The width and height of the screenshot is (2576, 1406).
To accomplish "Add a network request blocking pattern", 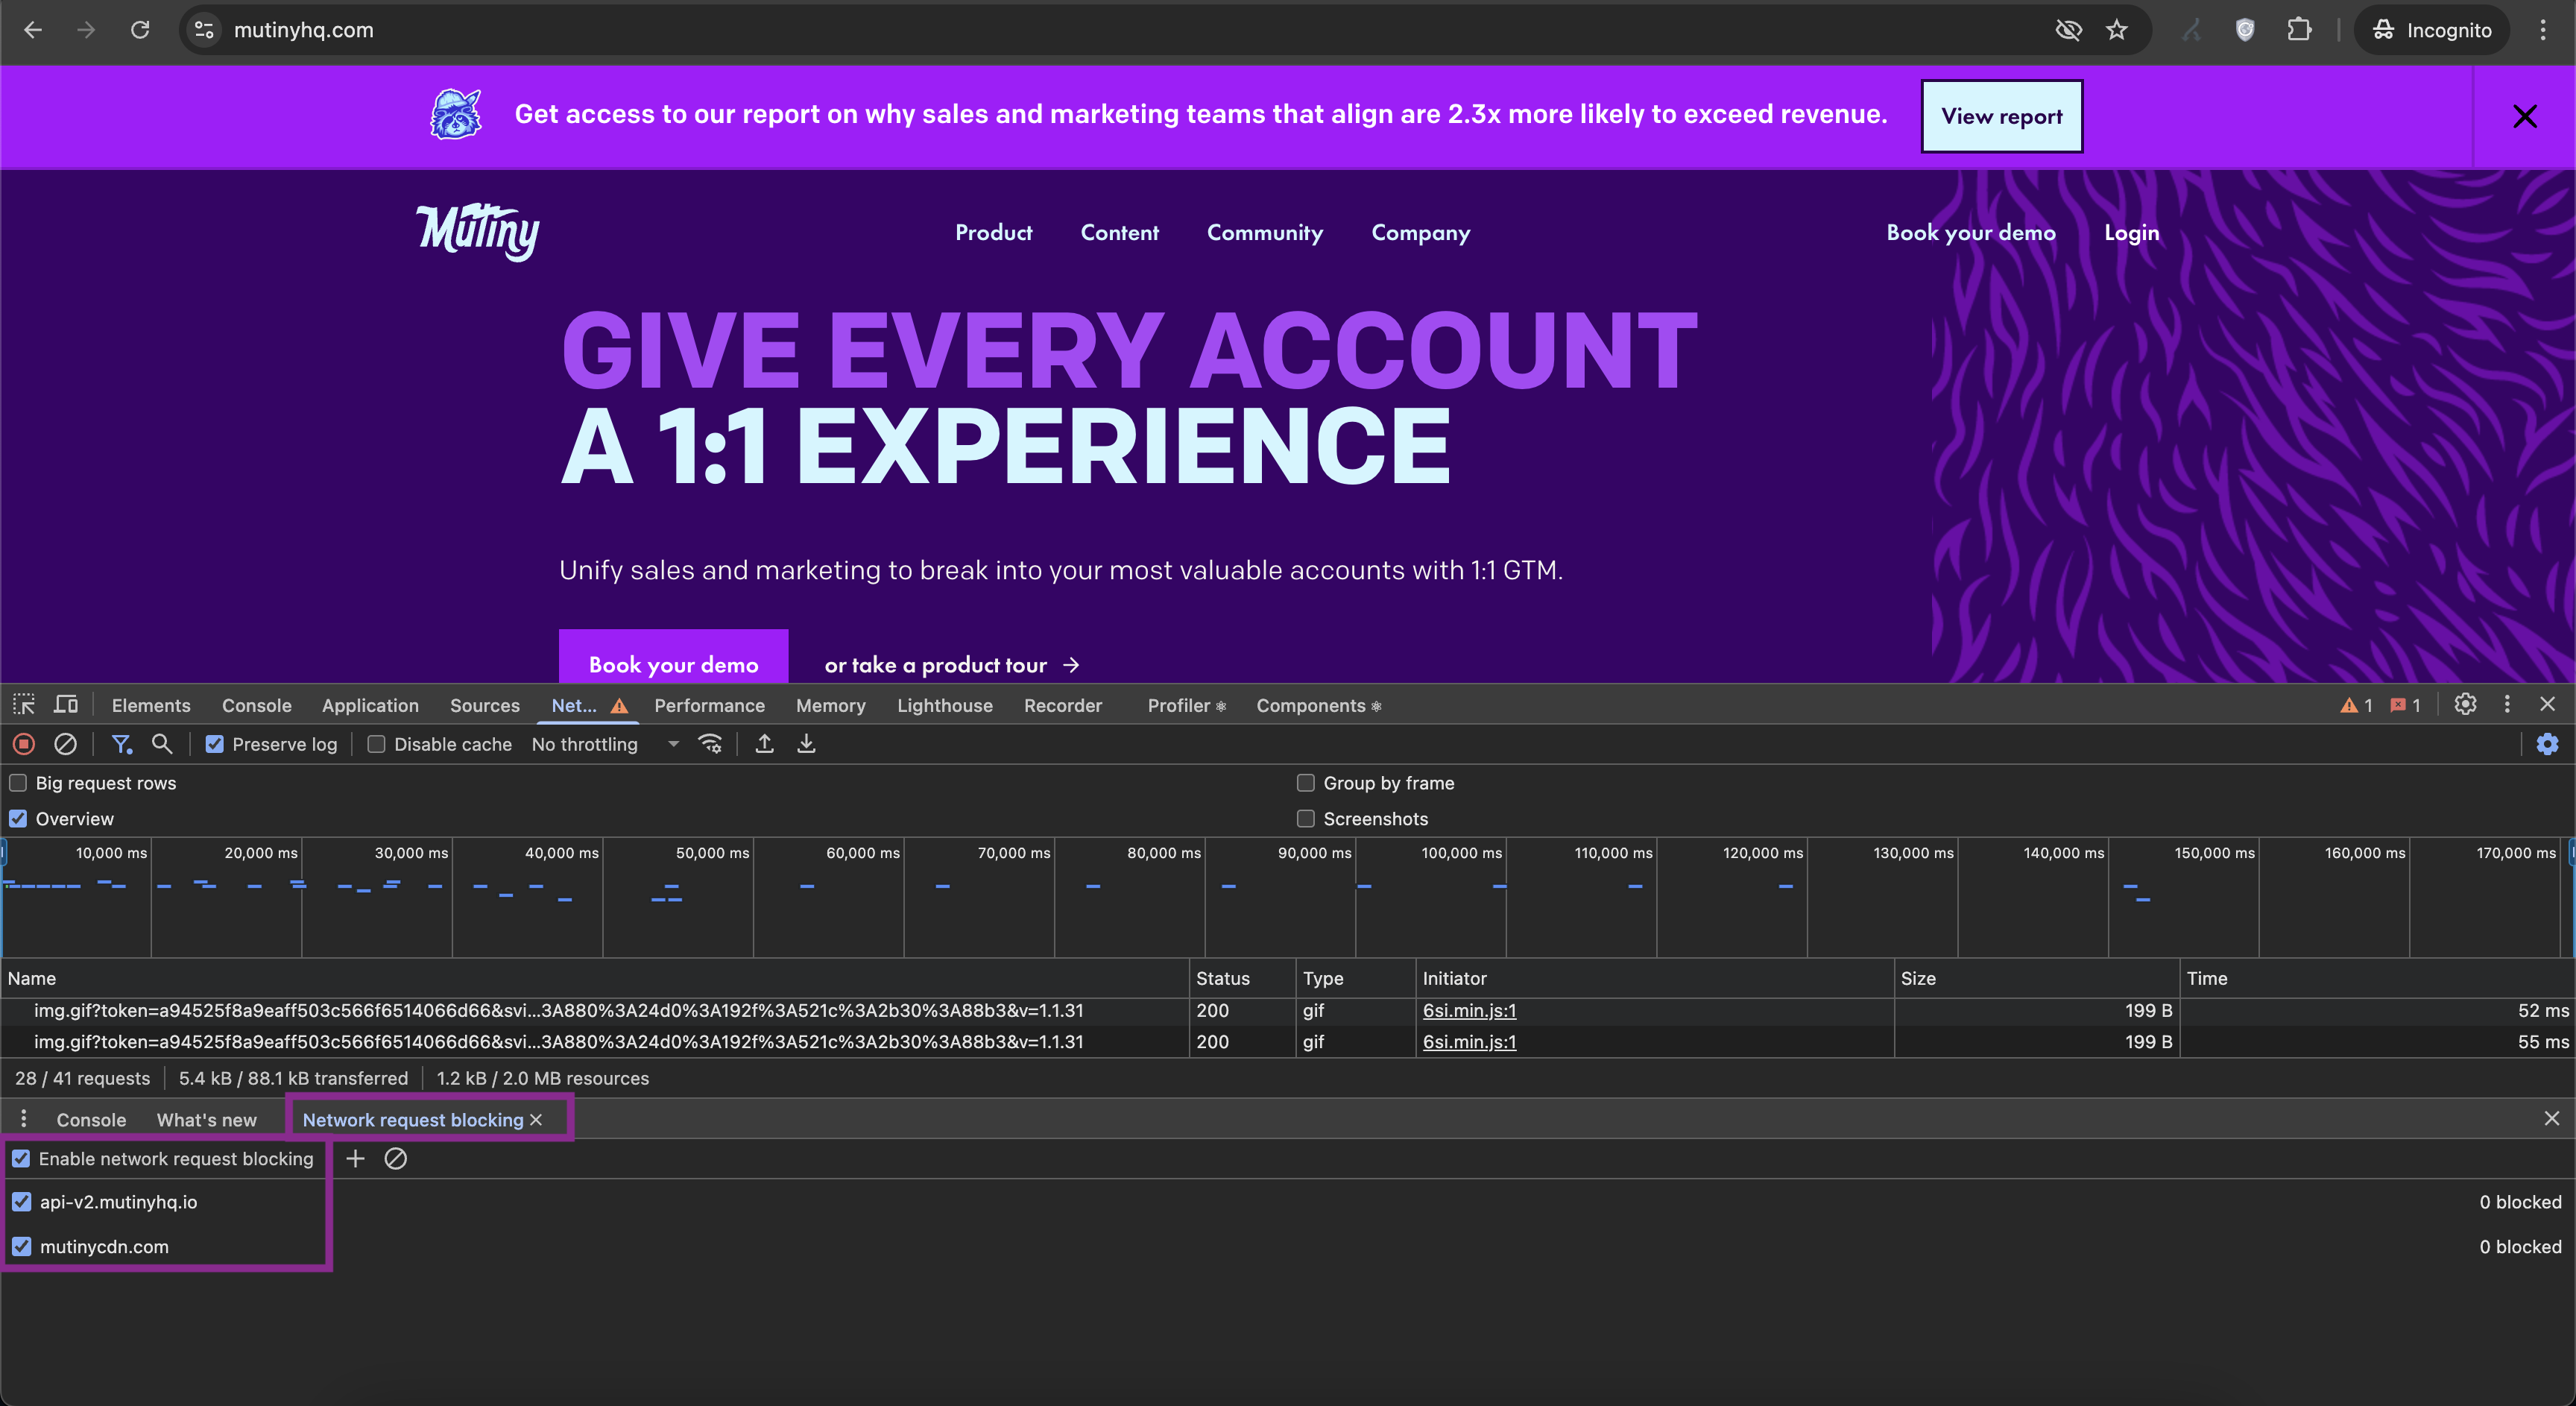I will tap(355, 1158).
